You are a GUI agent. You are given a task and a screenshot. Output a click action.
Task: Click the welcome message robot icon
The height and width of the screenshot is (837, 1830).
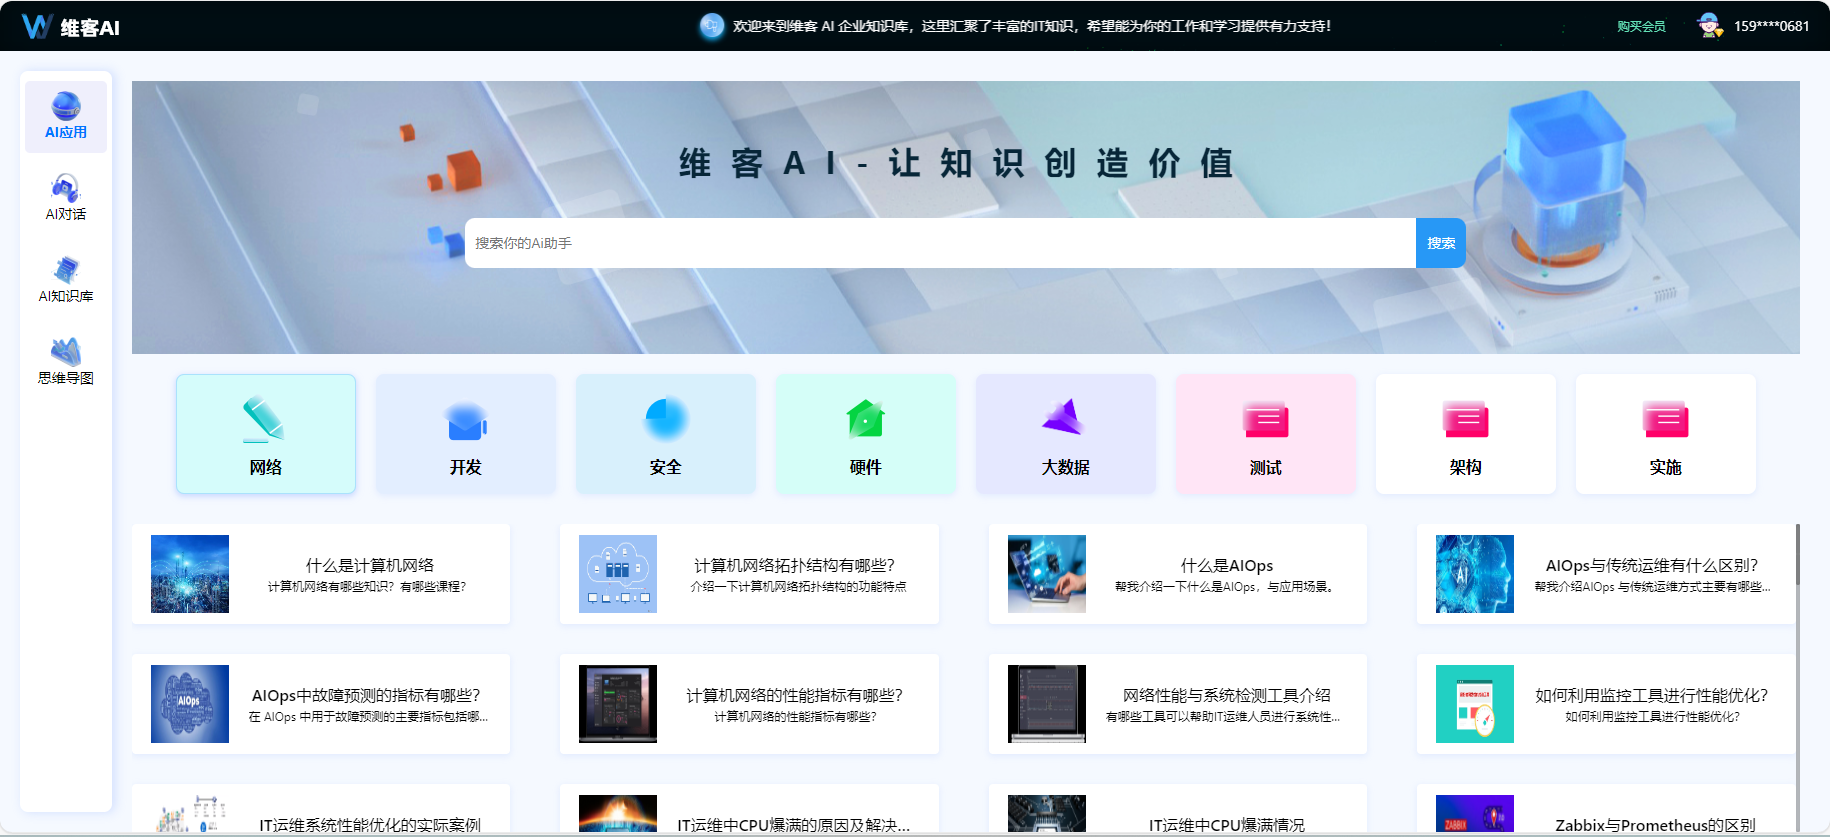point(711,26)
